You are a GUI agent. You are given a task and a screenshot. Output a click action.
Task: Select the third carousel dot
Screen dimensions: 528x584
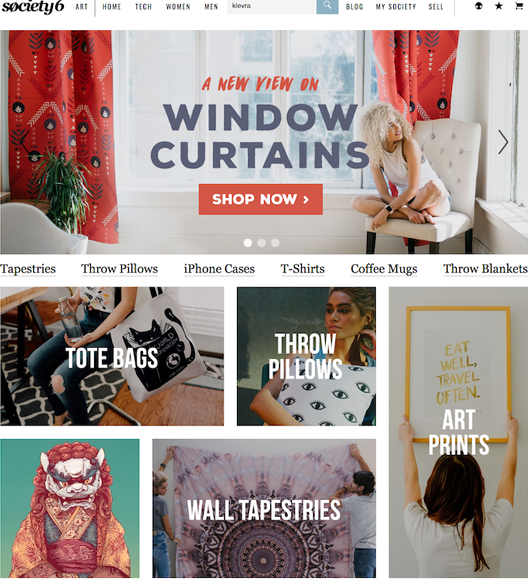click(275, 243)
